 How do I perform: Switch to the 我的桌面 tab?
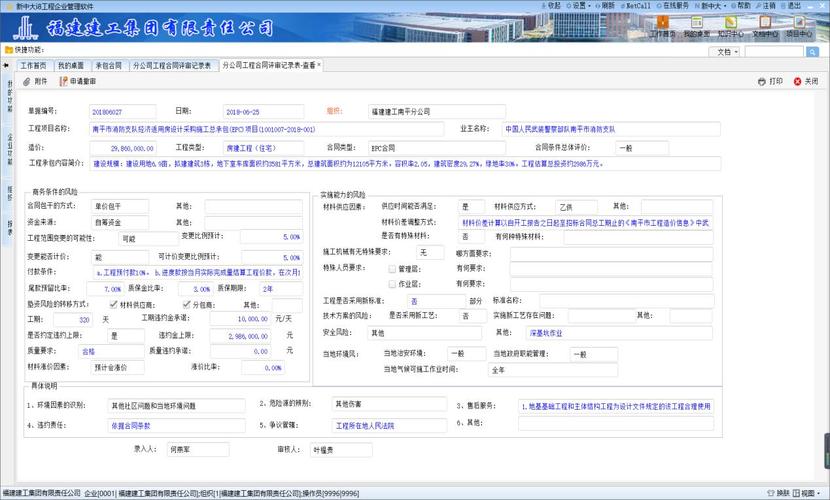point(71,66)
